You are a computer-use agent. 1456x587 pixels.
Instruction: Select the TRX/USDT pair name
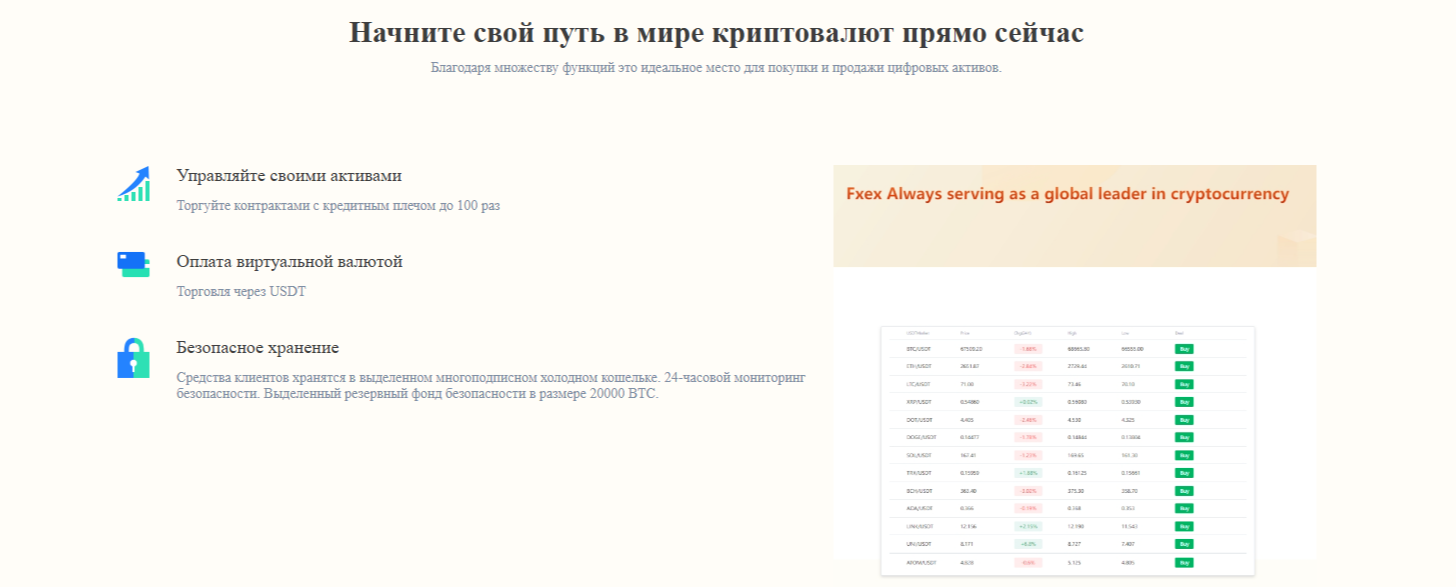[x=919, y=473]
